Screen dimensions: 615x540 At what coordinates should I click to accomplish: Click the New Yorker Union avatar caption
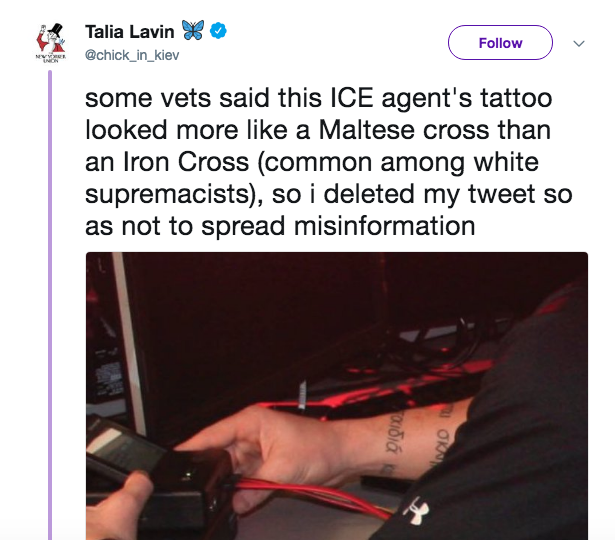click(51, 58)
